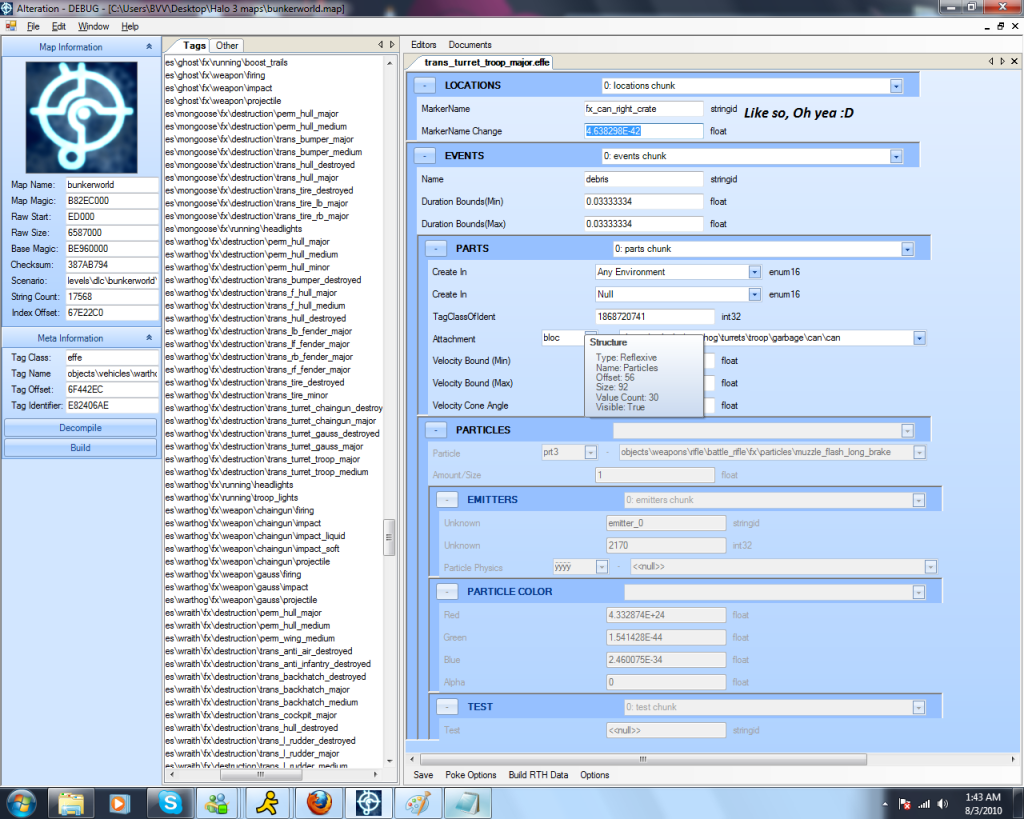Open Firefox from the taskbar
This screenshot has width=1024, height=819.
pyautogui.click(x=319, y=803)
